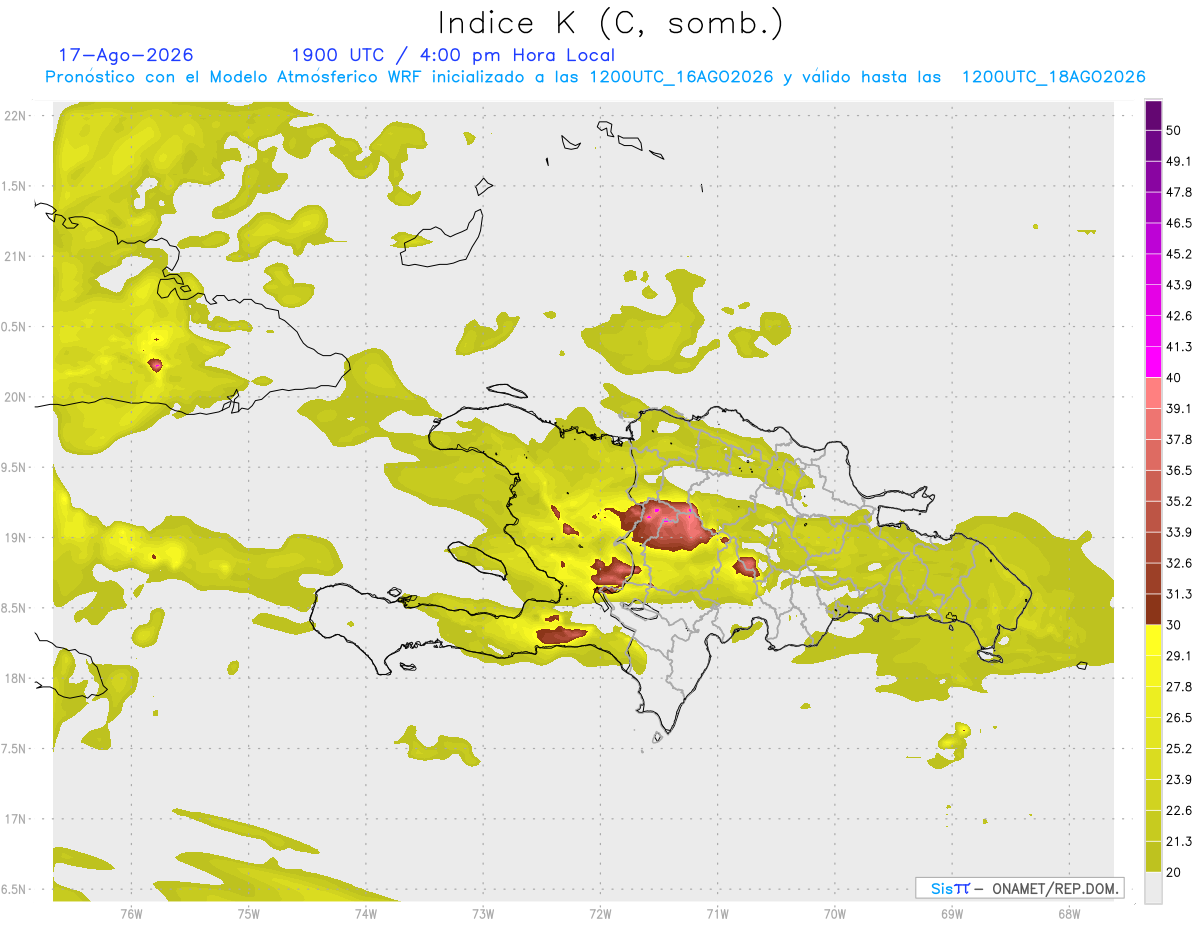1200x927 pixels.
Task: Click the colorbar value "22.6"
Action: (1180, 810)
